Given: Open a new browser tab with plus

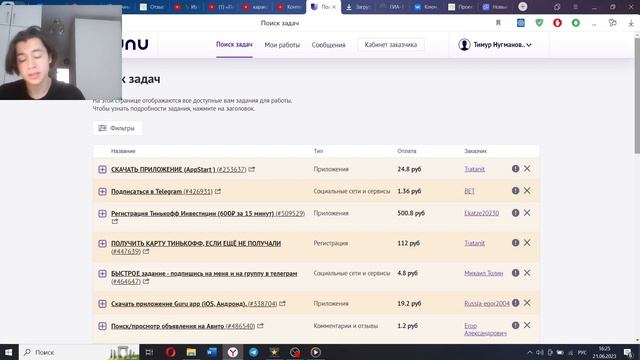Looking at the screenshot, I should 522,7.
